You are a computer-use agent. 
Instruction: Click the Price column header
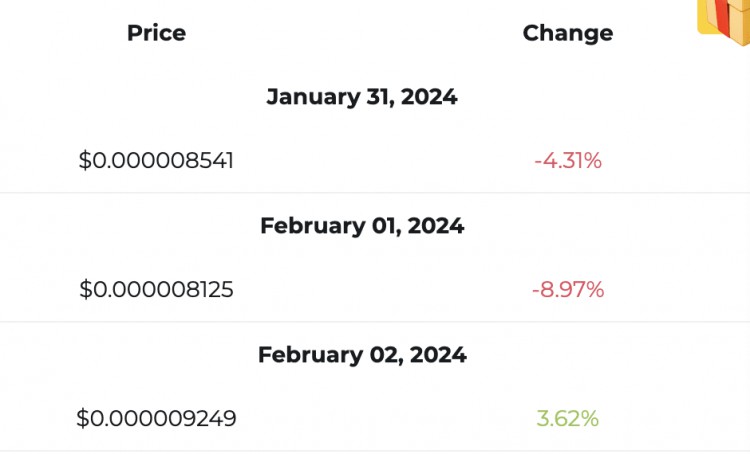[x=156, y=33]
